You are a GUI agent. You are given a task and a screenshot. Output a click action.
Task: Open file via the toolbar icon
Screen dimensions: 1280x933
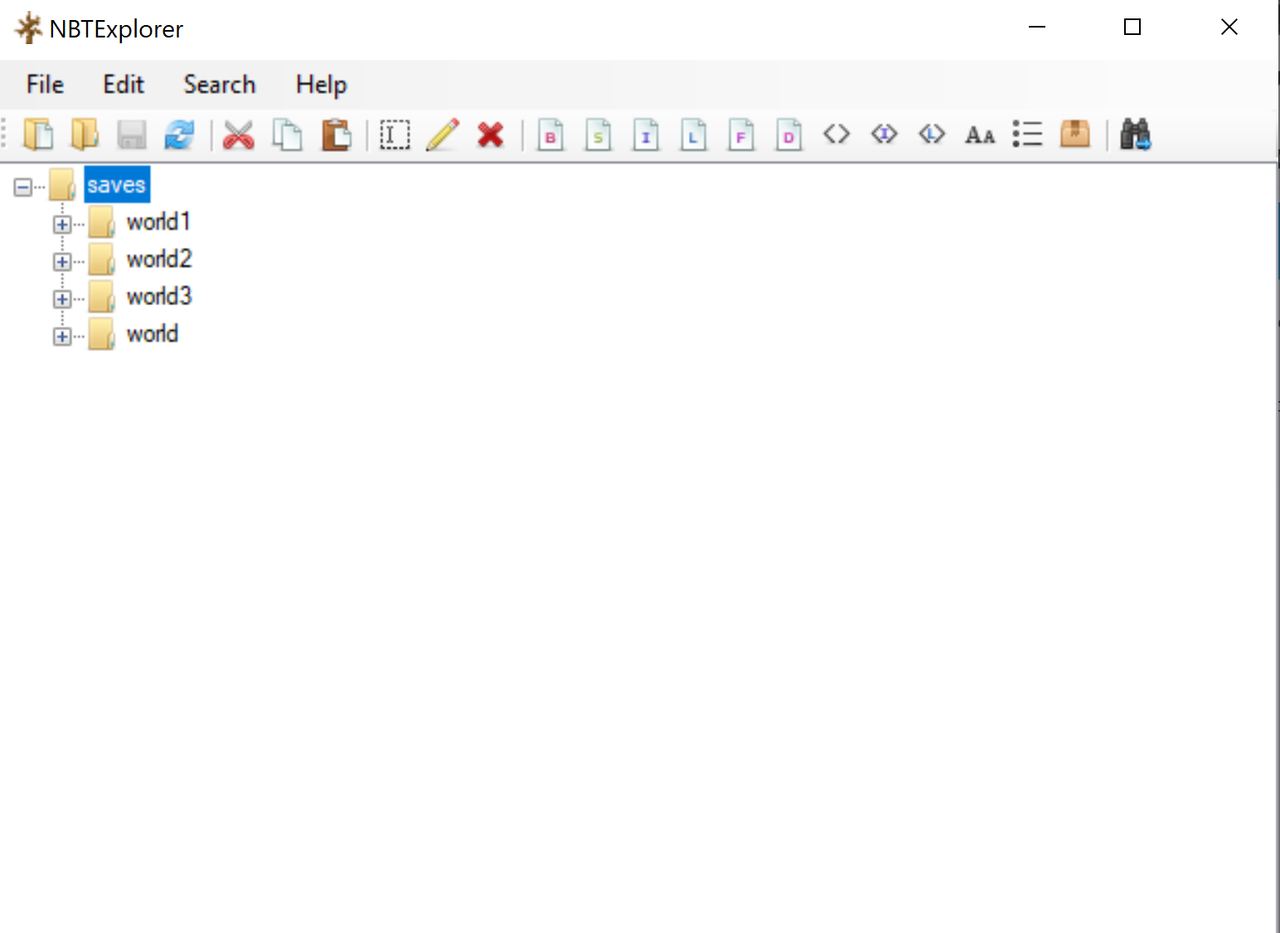pos(37,134)
